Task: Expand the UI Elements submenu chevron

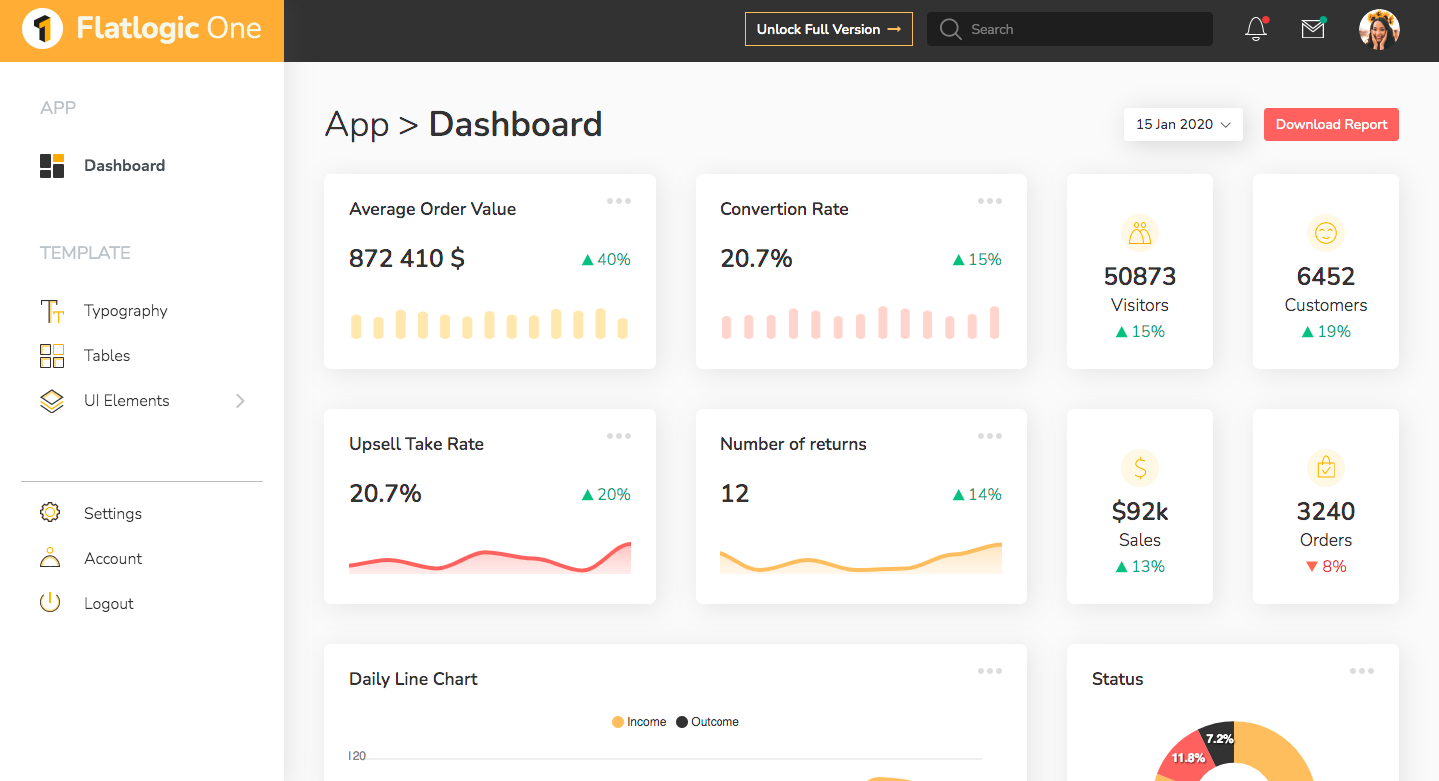Action: pos(240,401)
